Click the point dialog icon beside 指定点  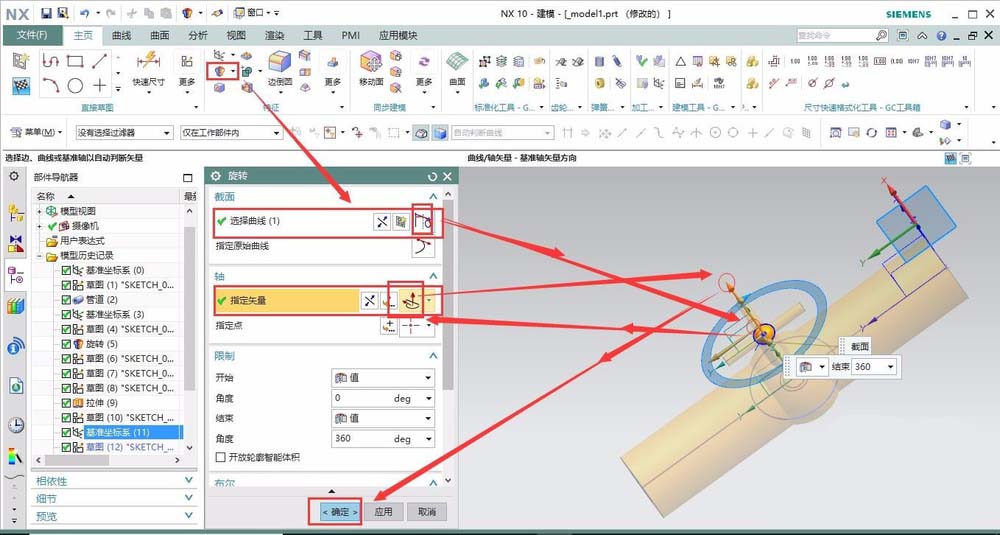pyautogui.click(x=388, y=326)
